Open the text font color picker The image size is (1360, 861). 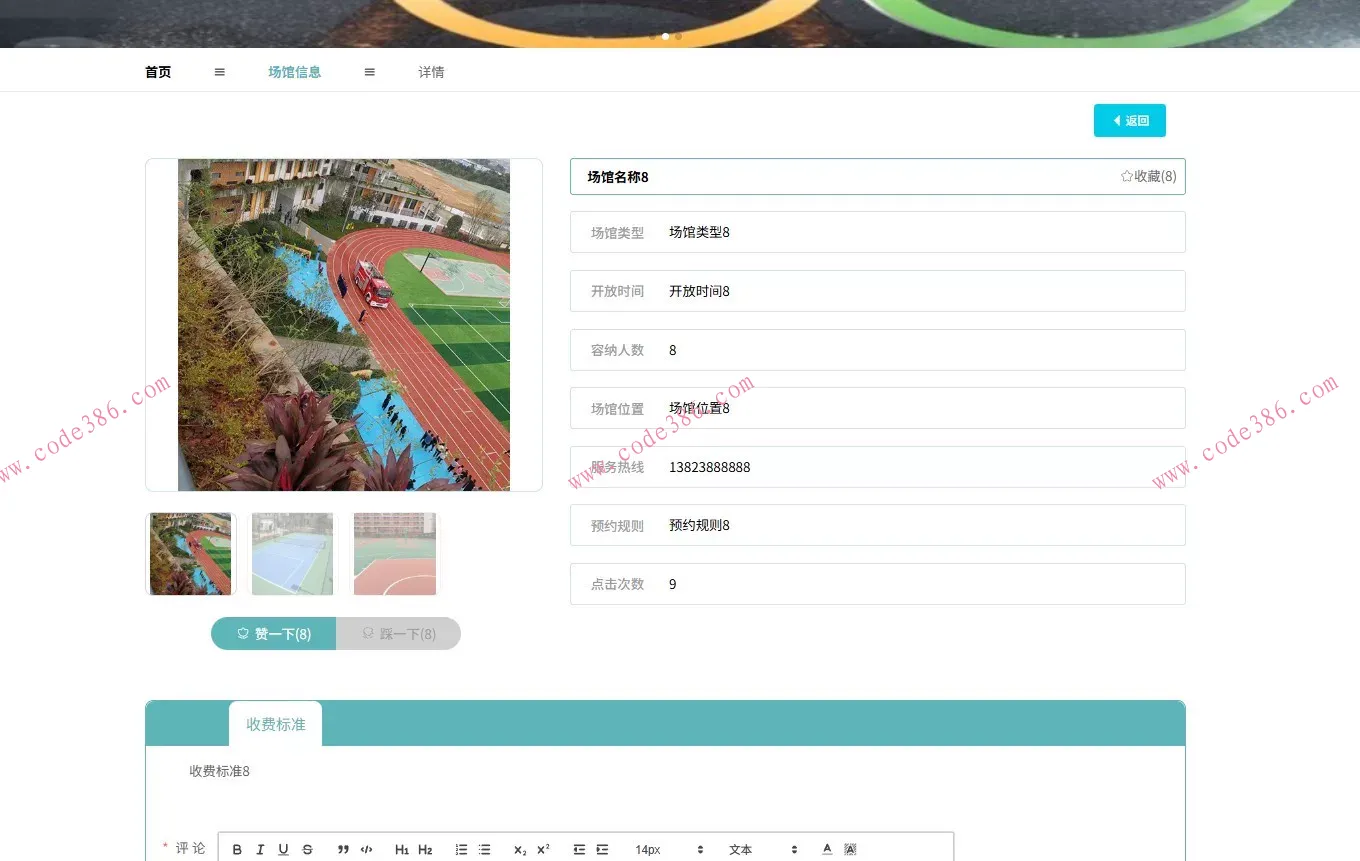point(827,850)
